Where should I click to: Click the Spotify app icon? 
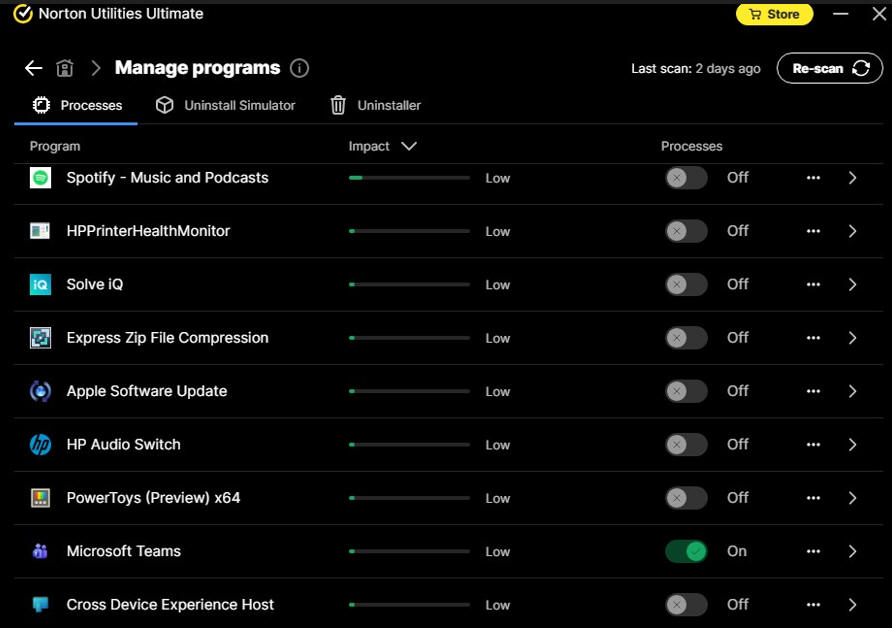pyautogui.click(x=40, y=178)
